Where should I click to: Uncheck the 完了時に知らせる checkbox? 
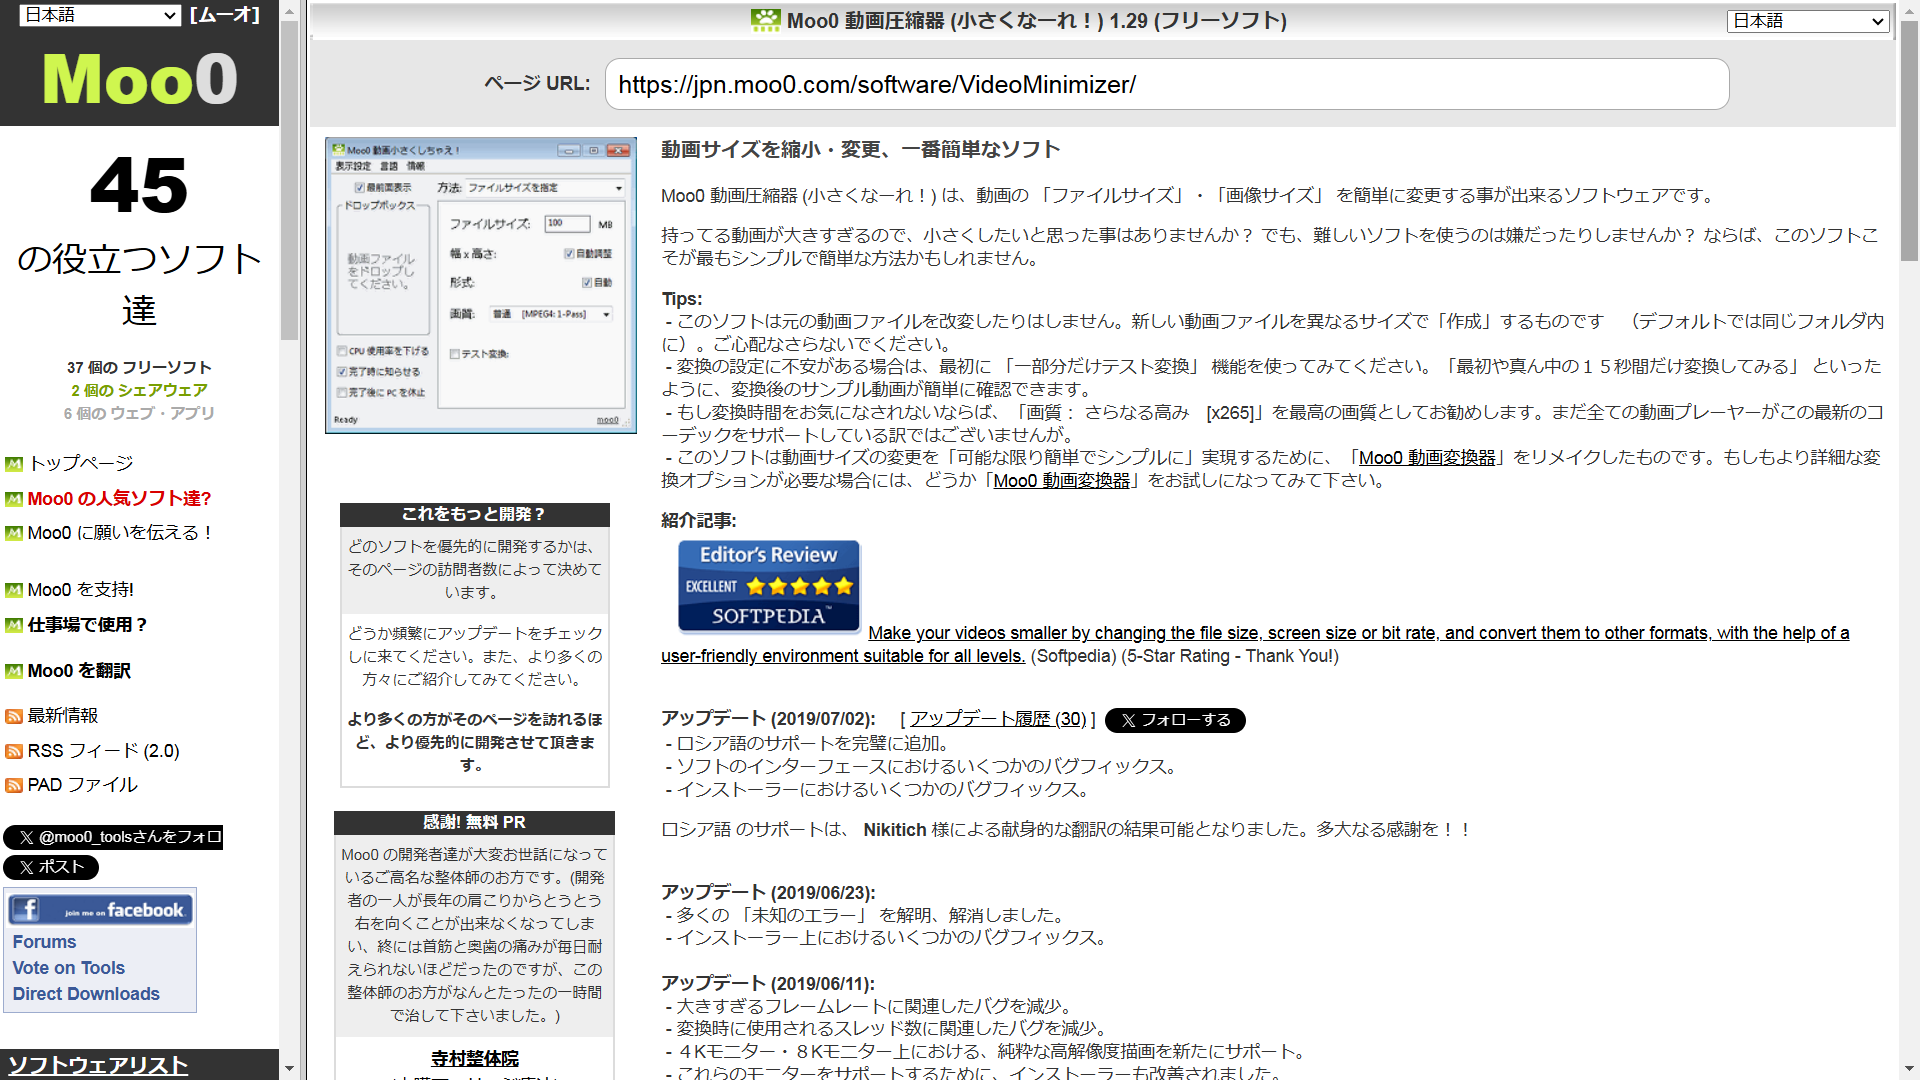(342, 371)
